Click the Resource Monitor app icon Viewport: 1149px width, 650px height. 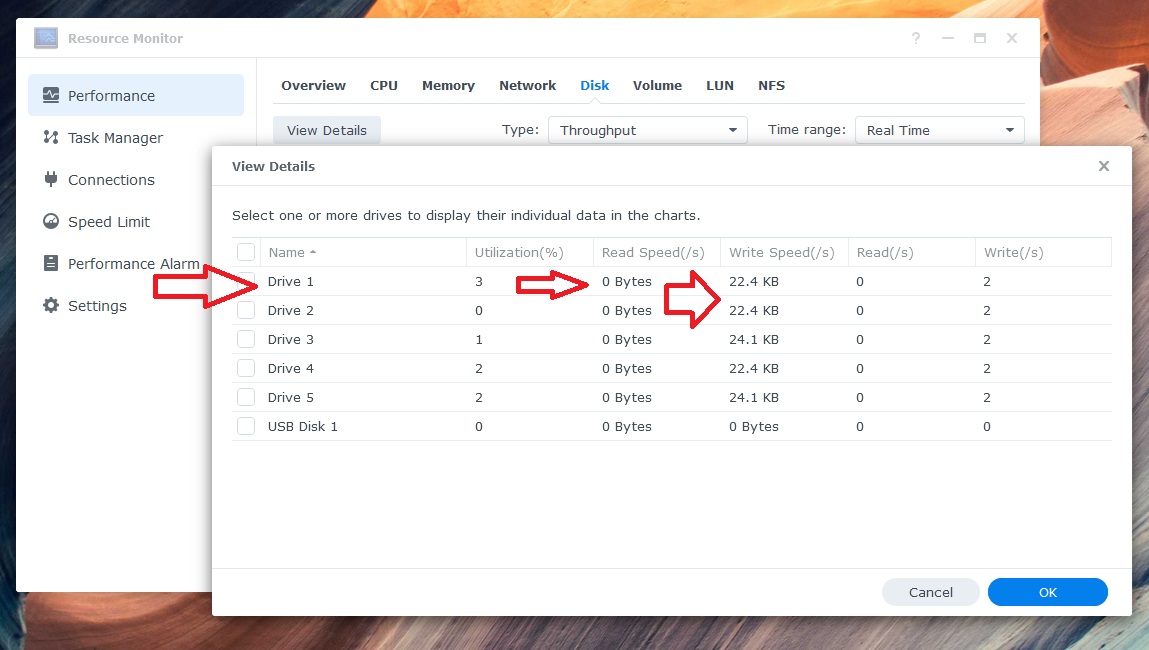click(x=46, y=39)
